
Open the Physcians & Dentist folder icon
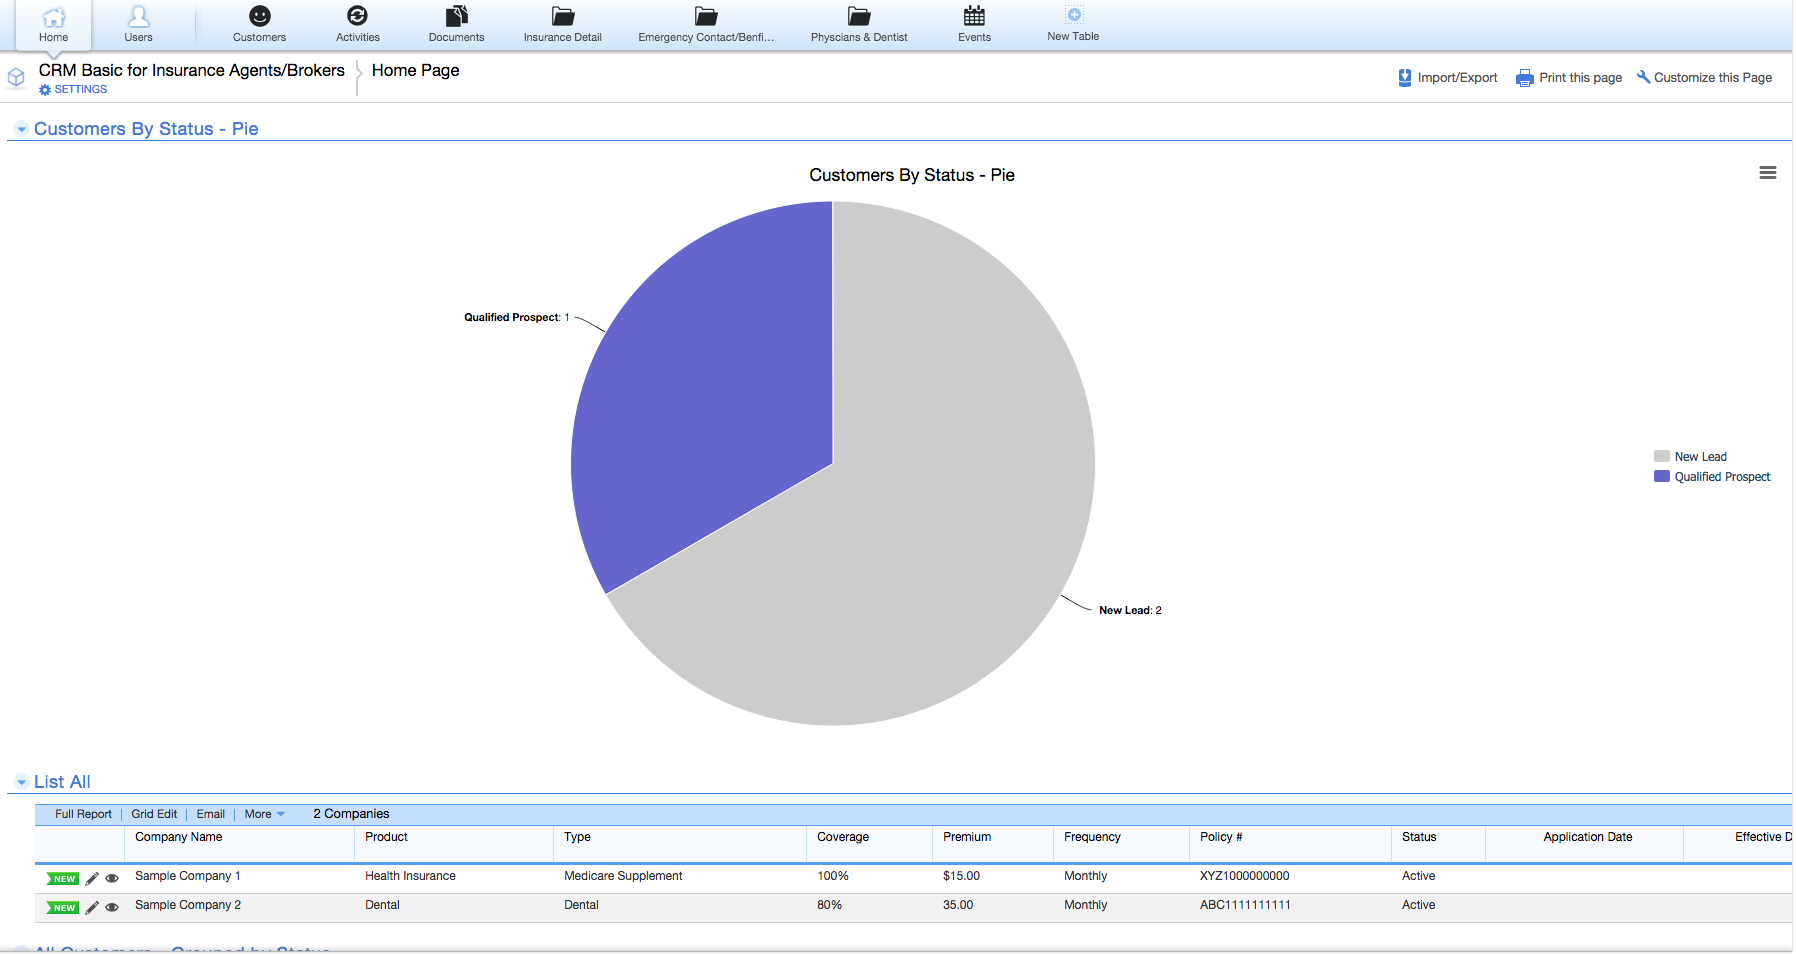[x=859, y=16]
